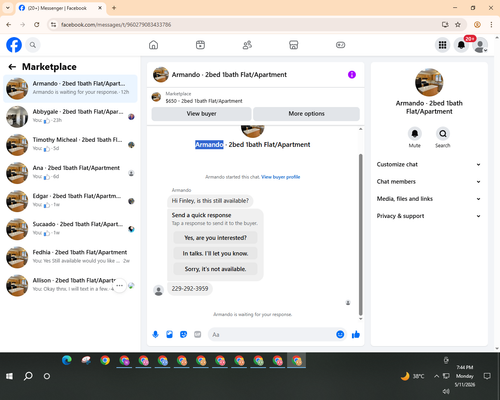Bookmark this page with the star icon
500x400 pixels.
[458, 25]
